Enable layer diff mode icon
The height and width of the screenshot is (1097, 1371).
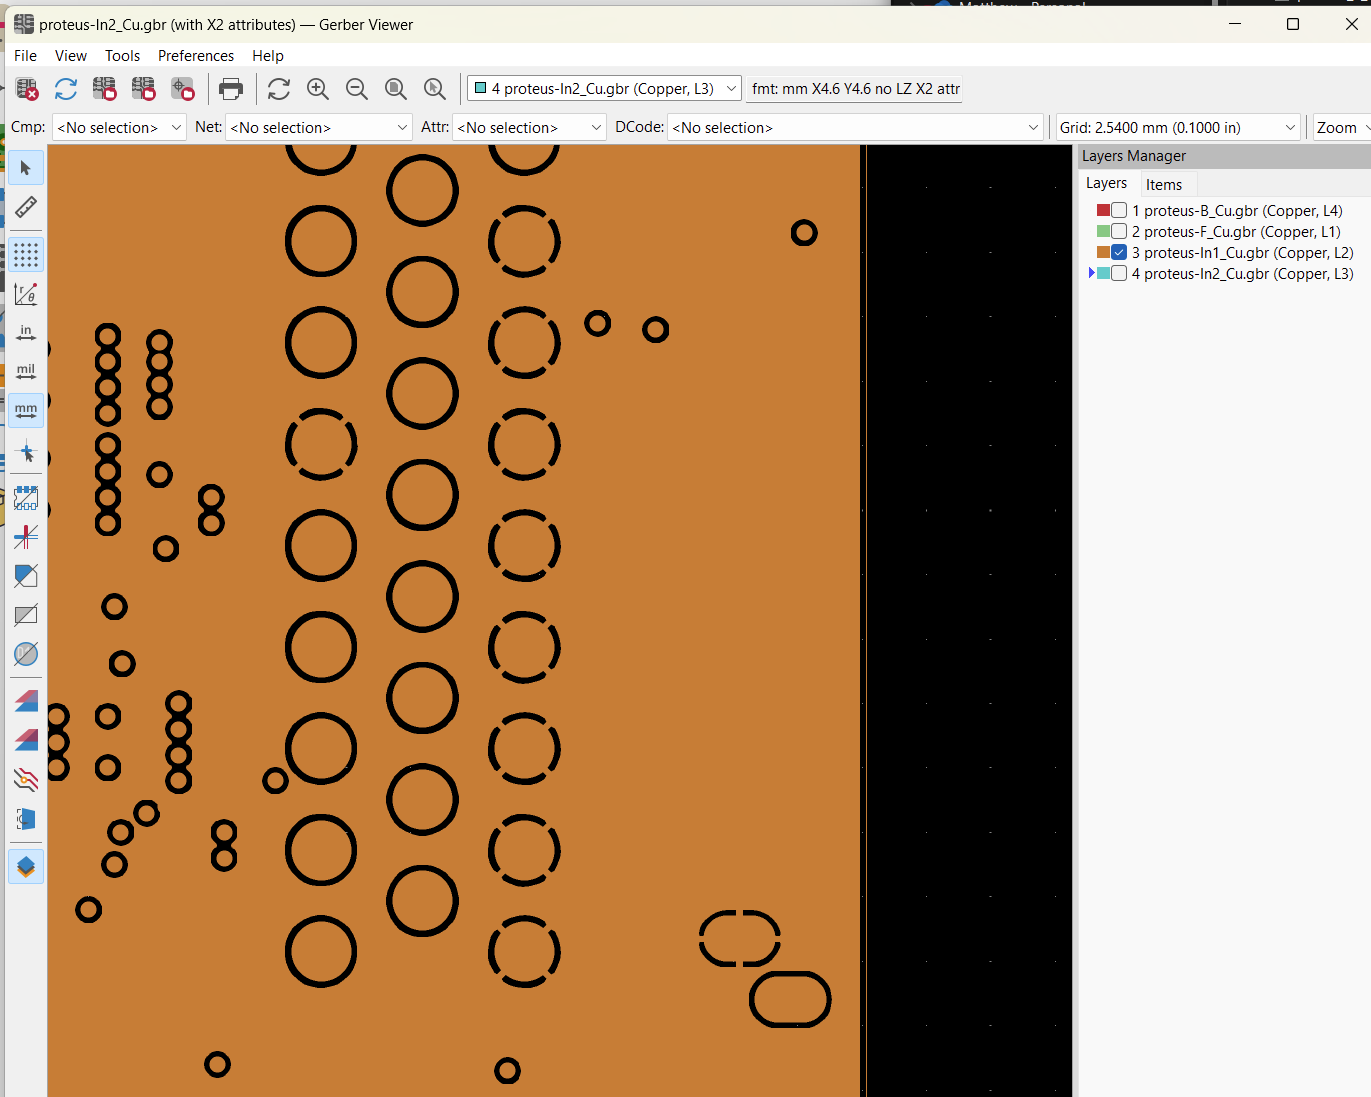(26, 701)
